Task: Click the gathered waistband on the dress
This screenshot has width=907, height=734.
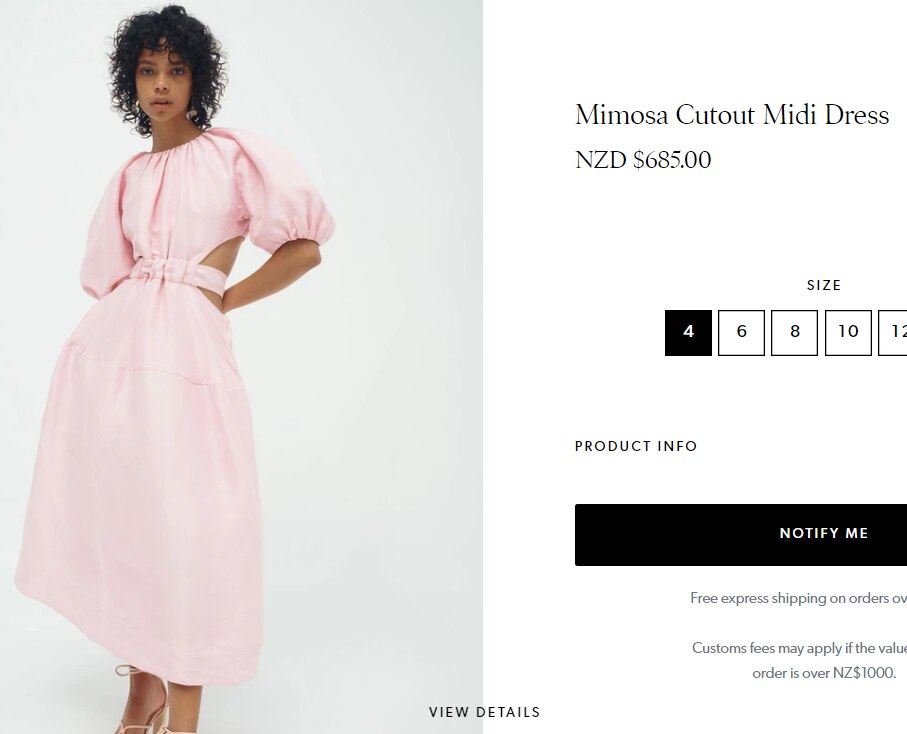Action: pyautogui.click(x=167, y=270)
